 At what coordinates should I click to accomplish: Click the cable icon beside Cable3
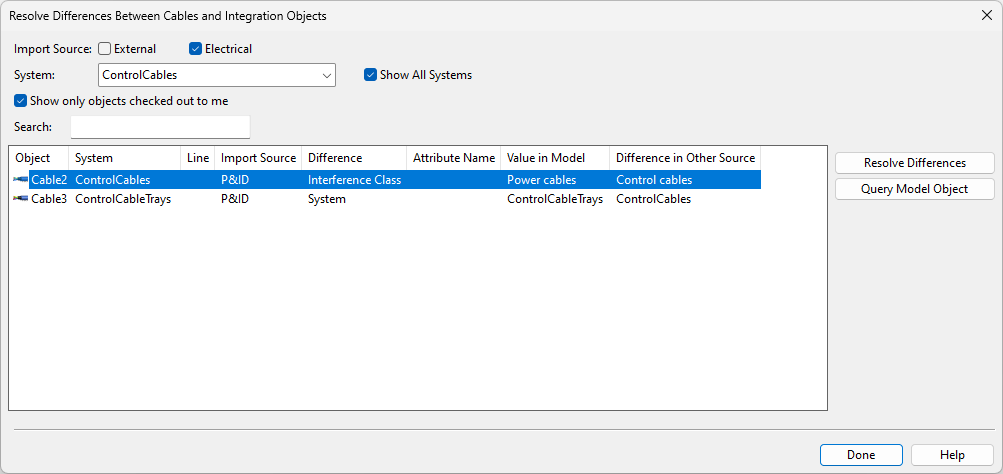point(21,199)
